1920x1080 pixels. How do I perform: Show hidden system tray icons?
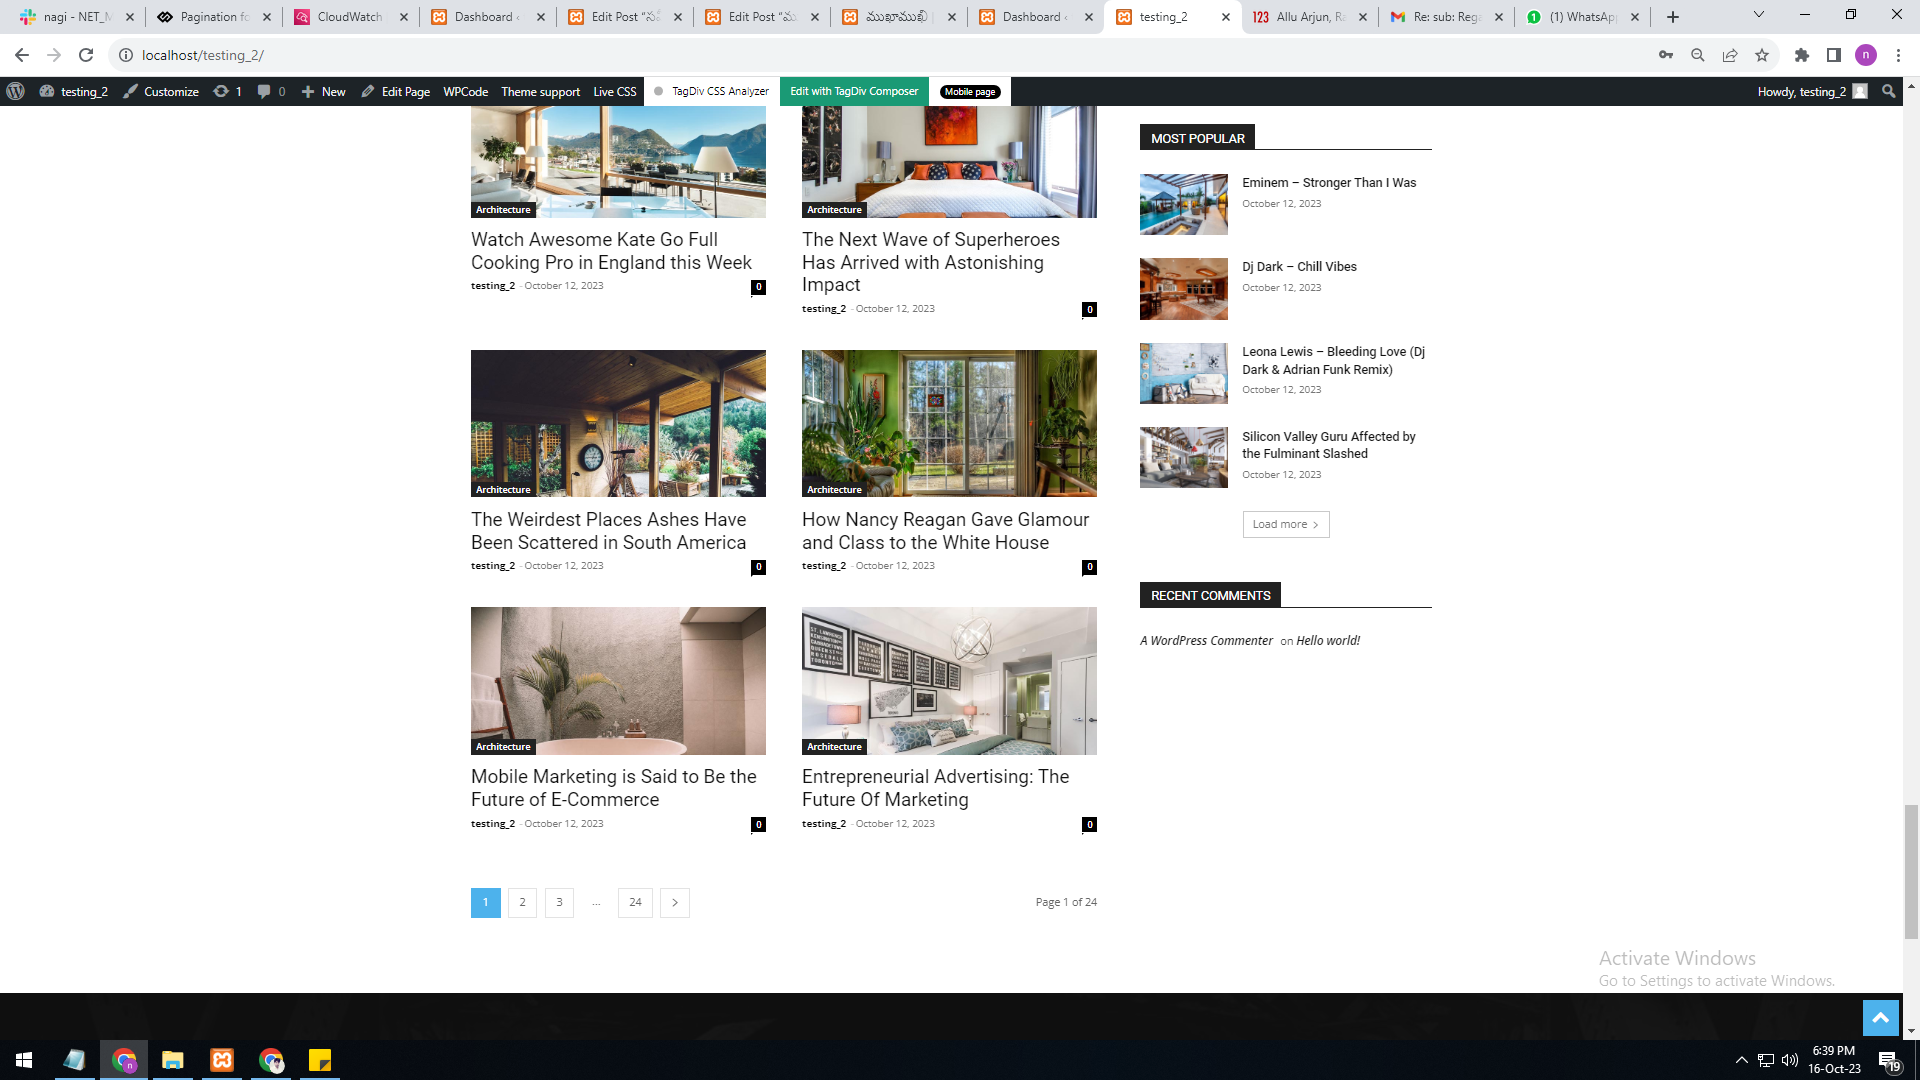click(x=1742, y=1060)
